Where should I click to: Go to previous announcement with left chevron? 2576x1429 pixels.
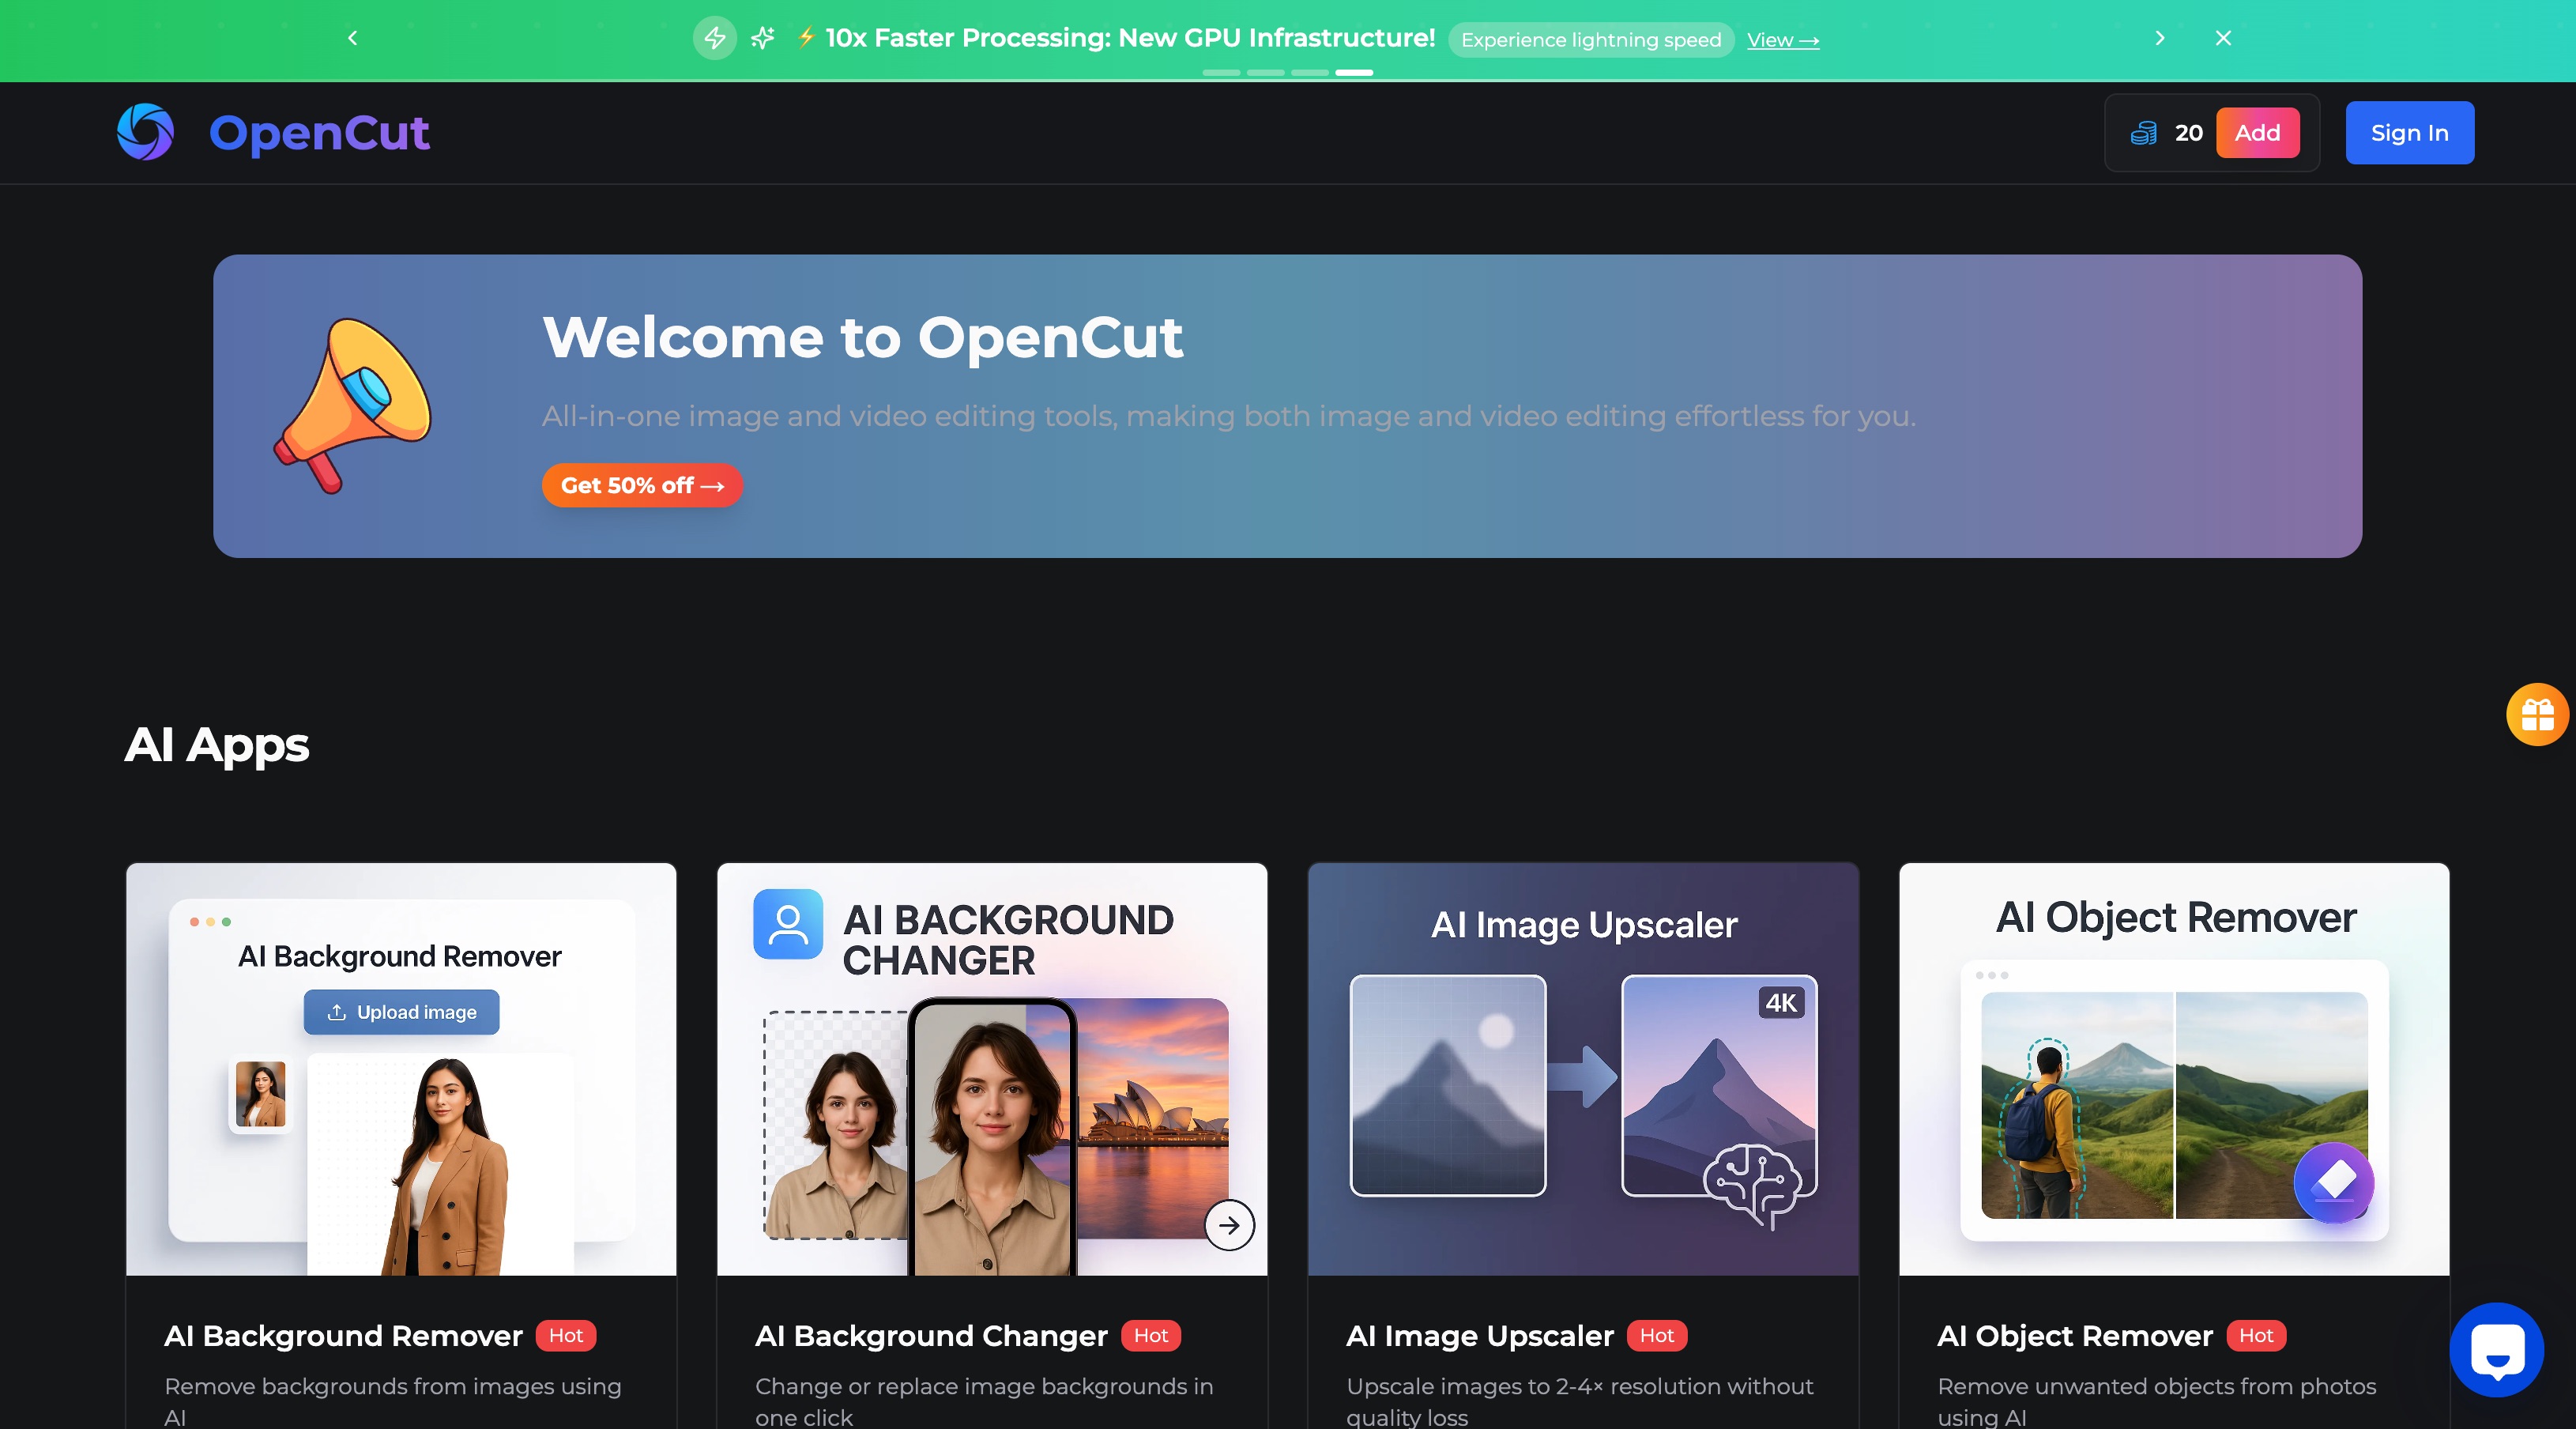tap(352, 38)
